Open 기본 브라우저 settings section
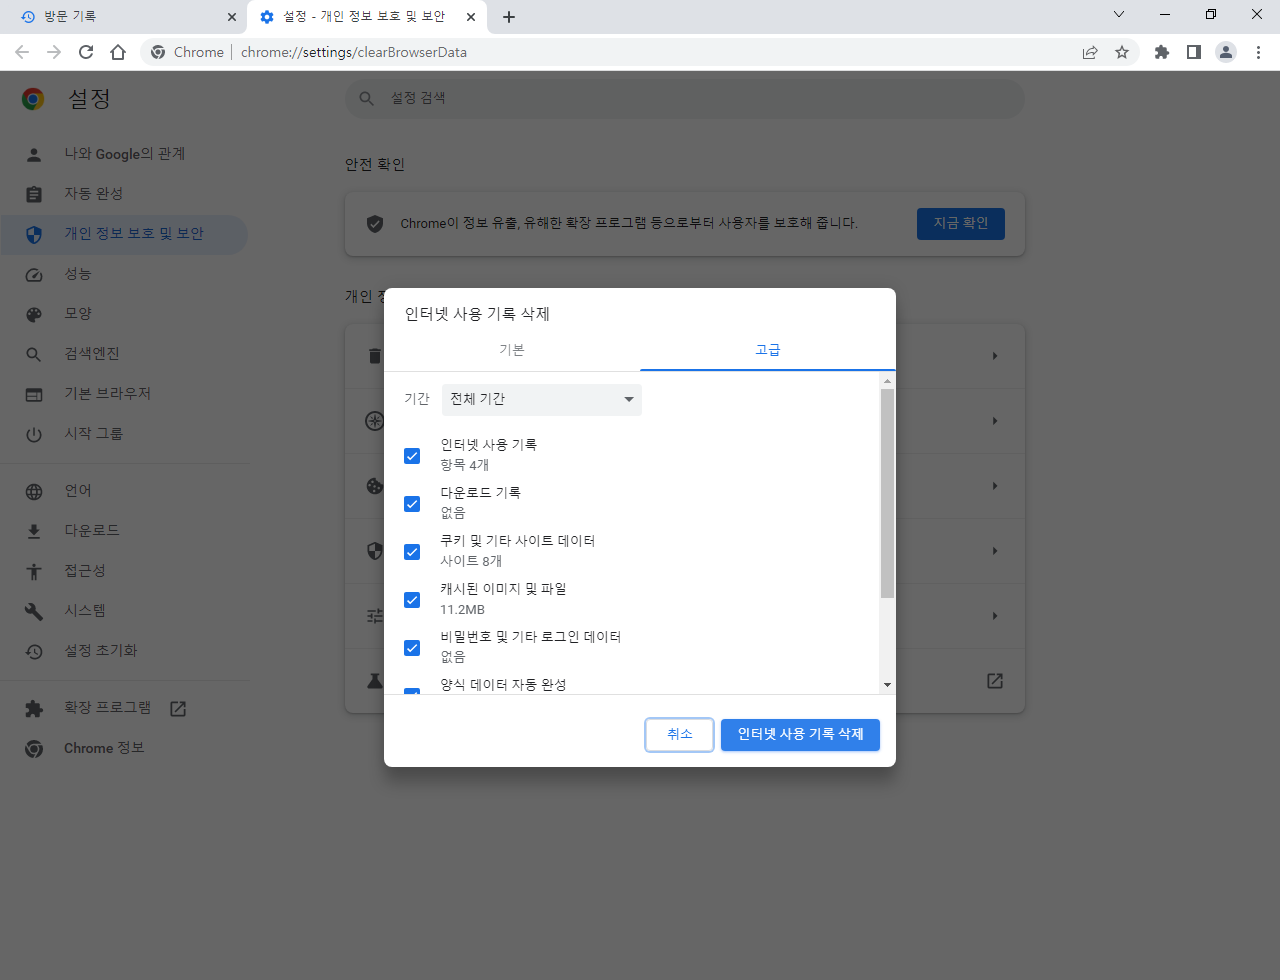The height and width of the screenshot is (980, 1280). pos(124,394)
